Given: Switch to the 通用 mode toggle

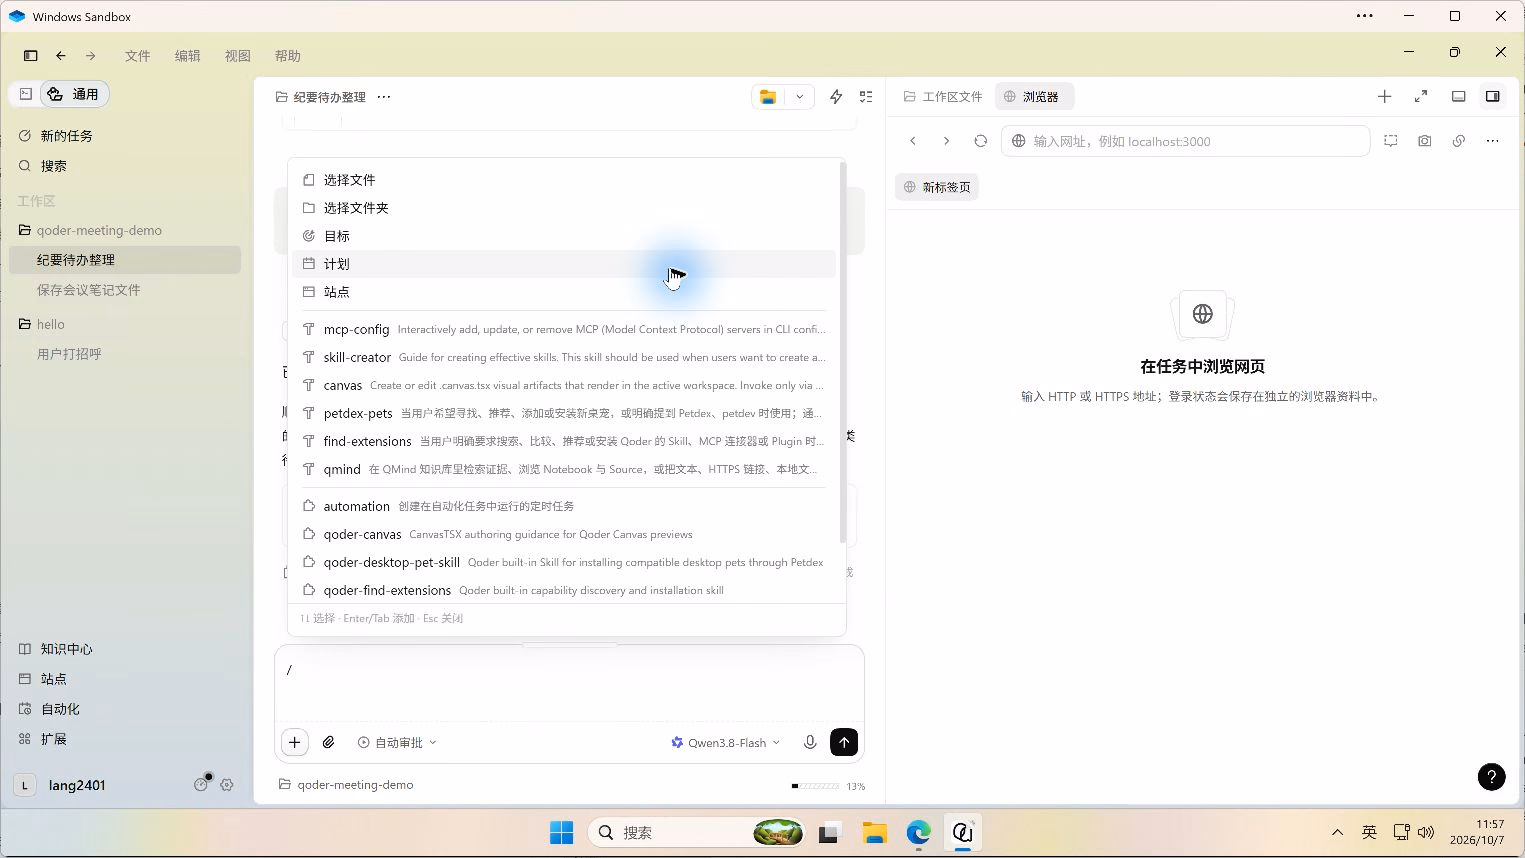Looking at the screenshot, I should 74,94.
